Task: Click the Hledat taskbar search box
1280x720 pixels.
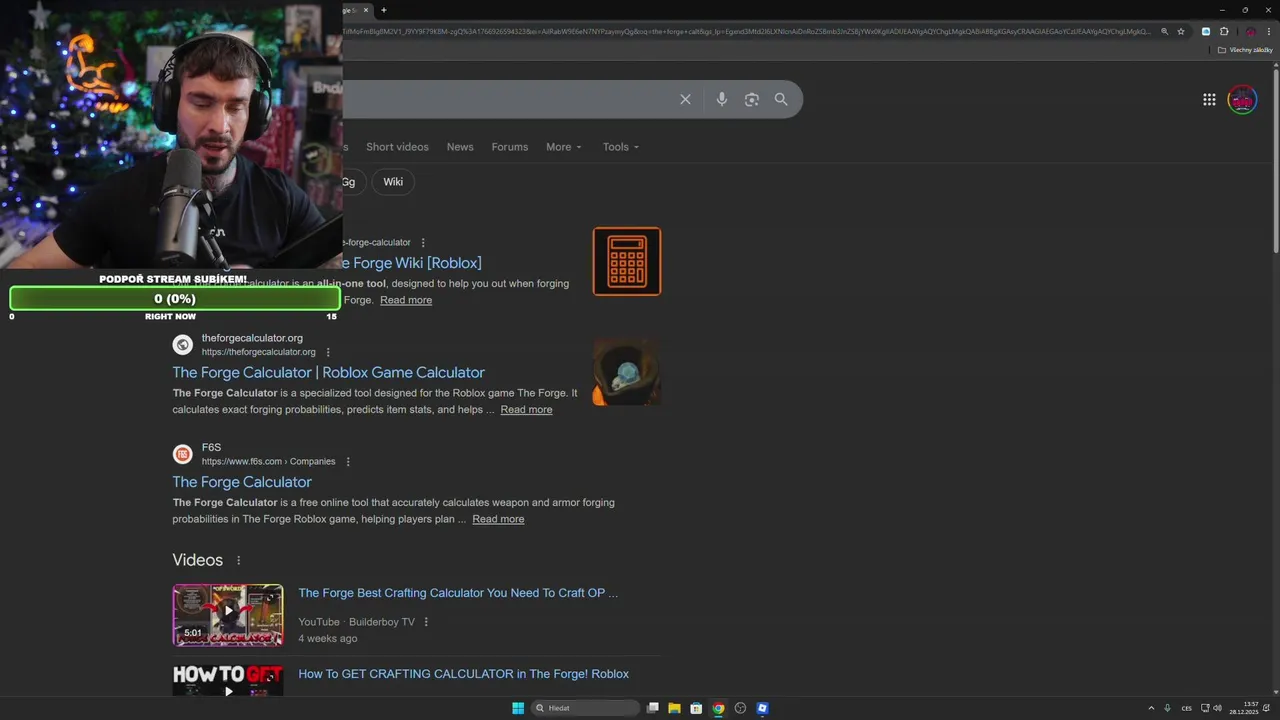Action: click(586, 708)
